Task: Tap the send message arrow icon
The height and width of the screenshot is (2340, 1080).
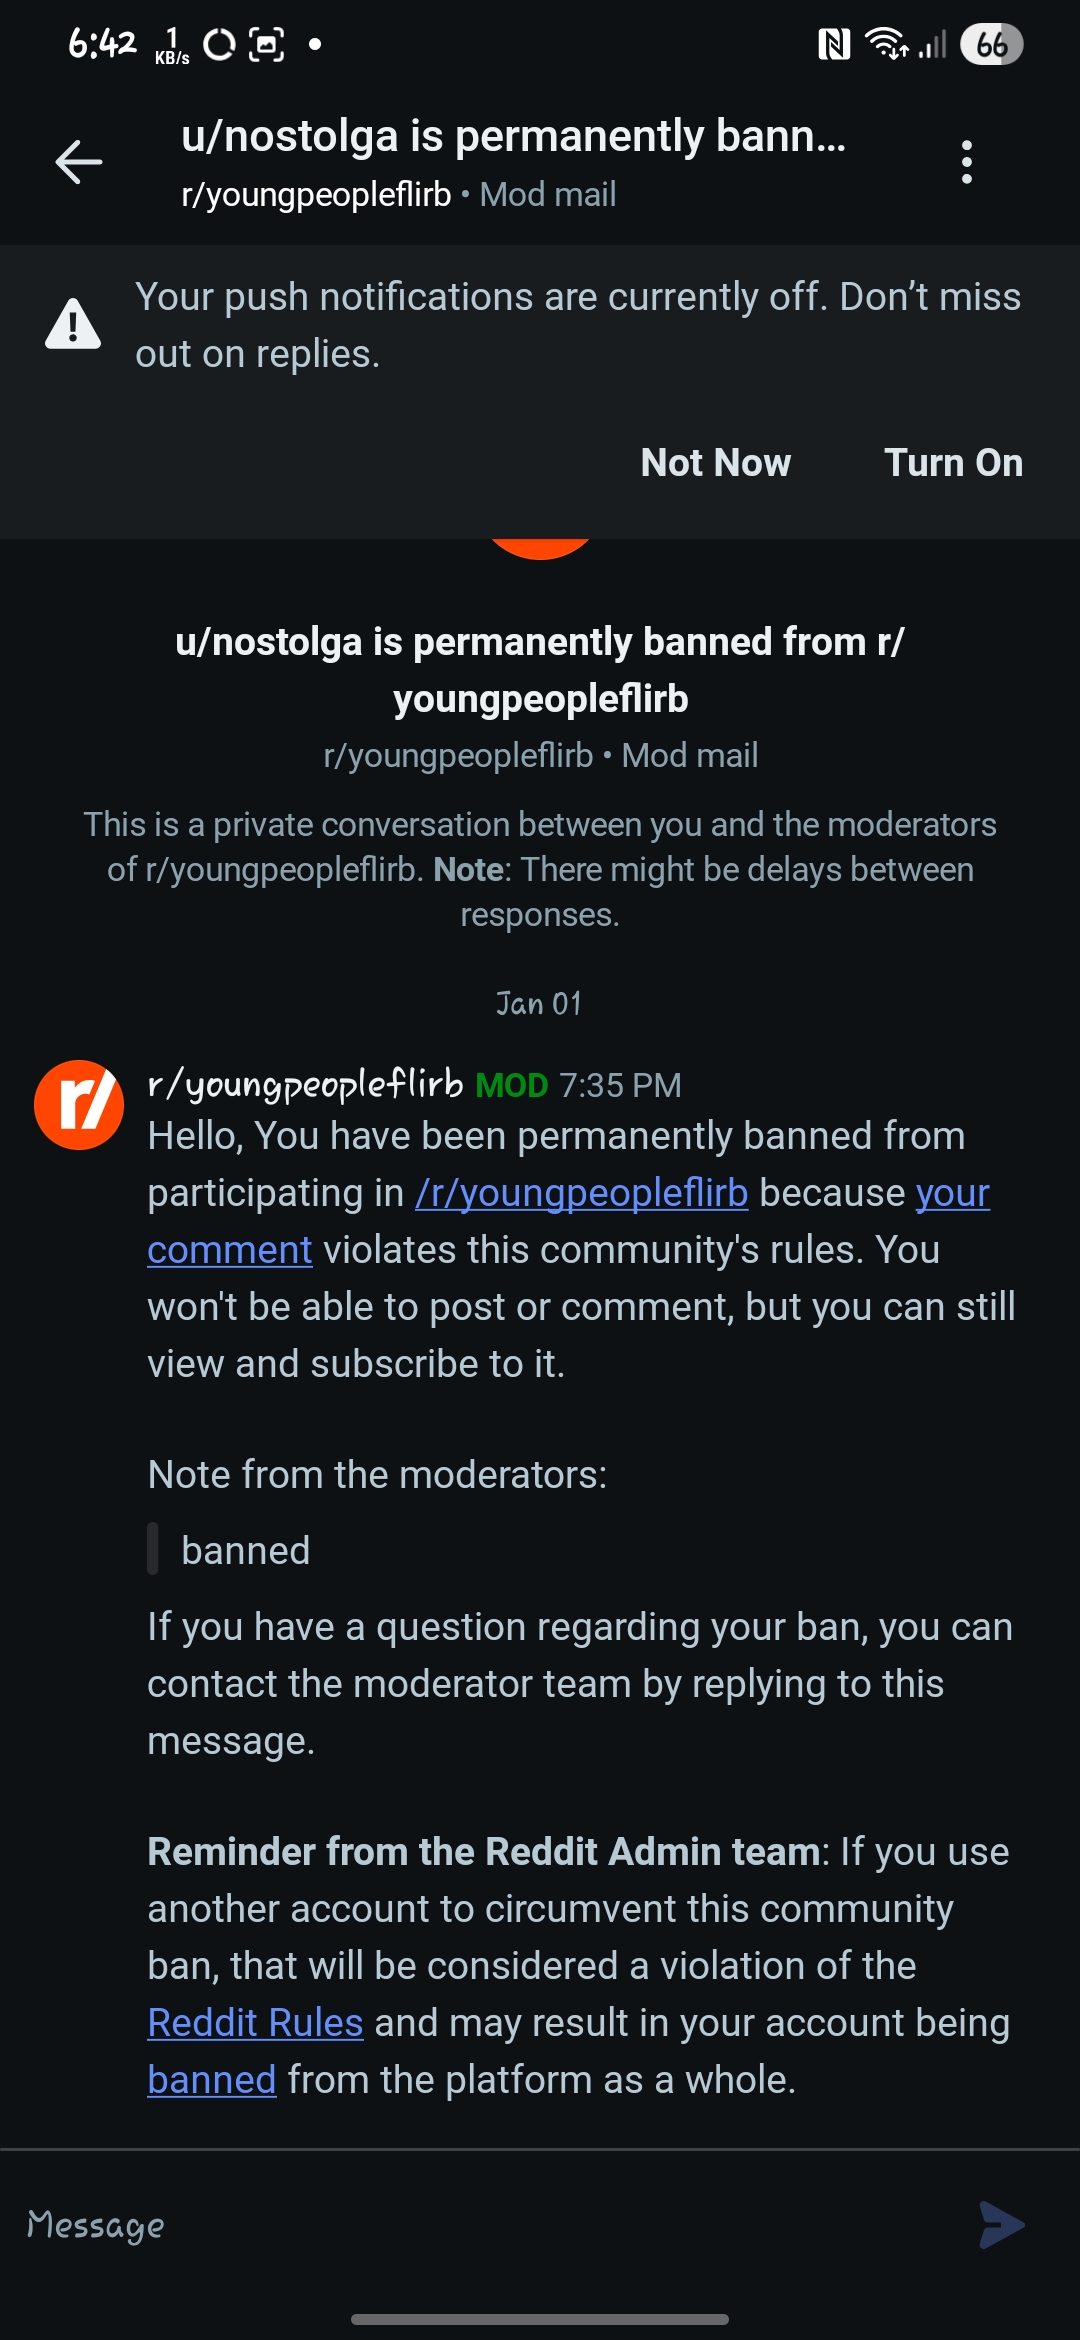Action: [1002, 2225]
